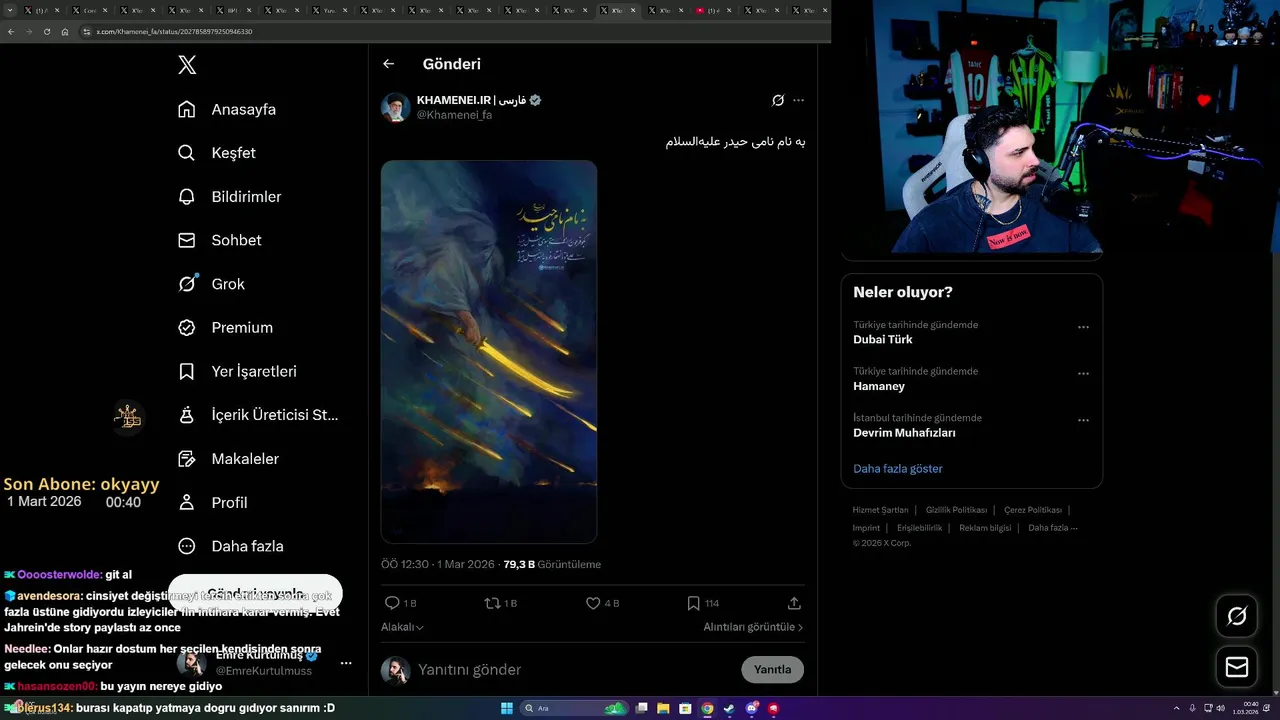Open Chrome from taskbar
Image resolution: width=1280 pixels, height=720 pixels.
(708, 709)
